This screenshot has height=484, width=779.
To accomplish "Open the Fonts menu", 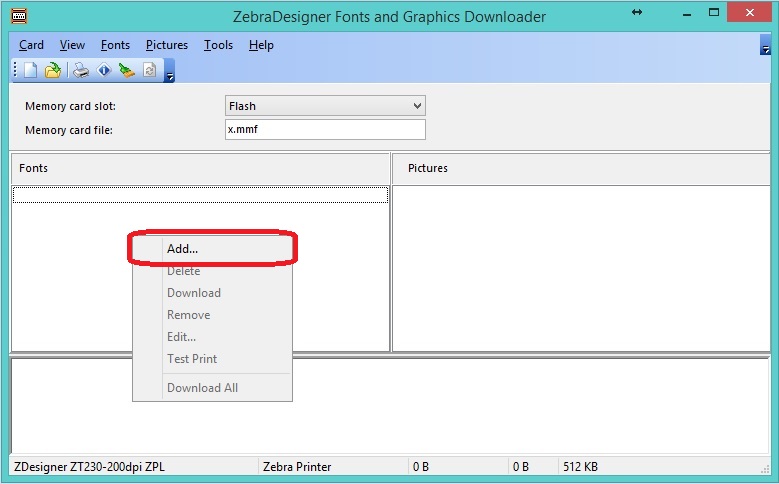I will pyautogui.click(x=115, y=45).
